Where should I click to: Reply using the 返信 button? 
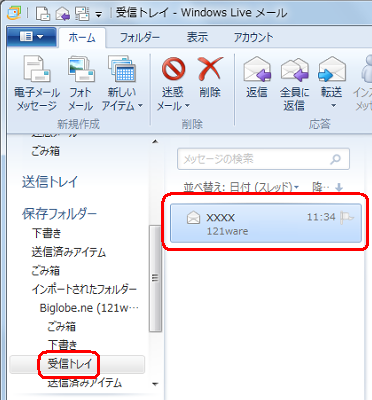point(257,77)
